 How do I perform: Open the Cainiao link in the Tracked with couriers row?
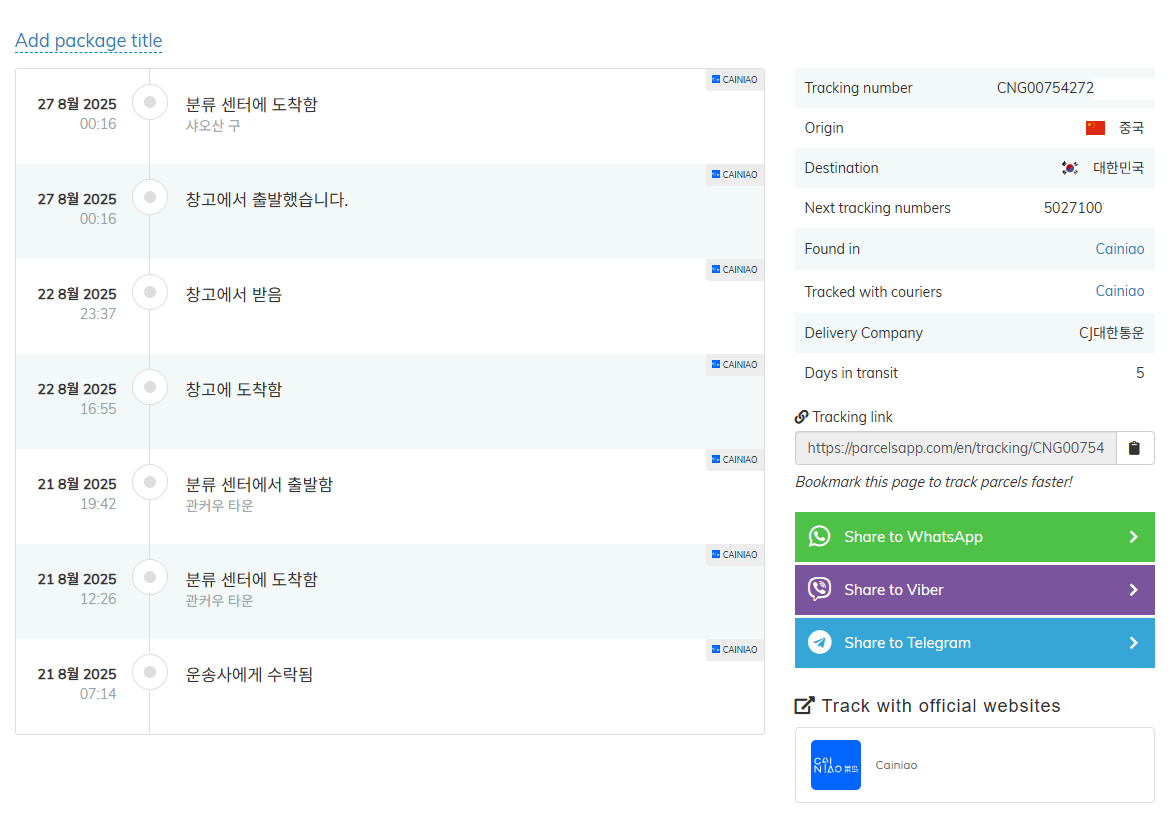[x=1119, y=291]
